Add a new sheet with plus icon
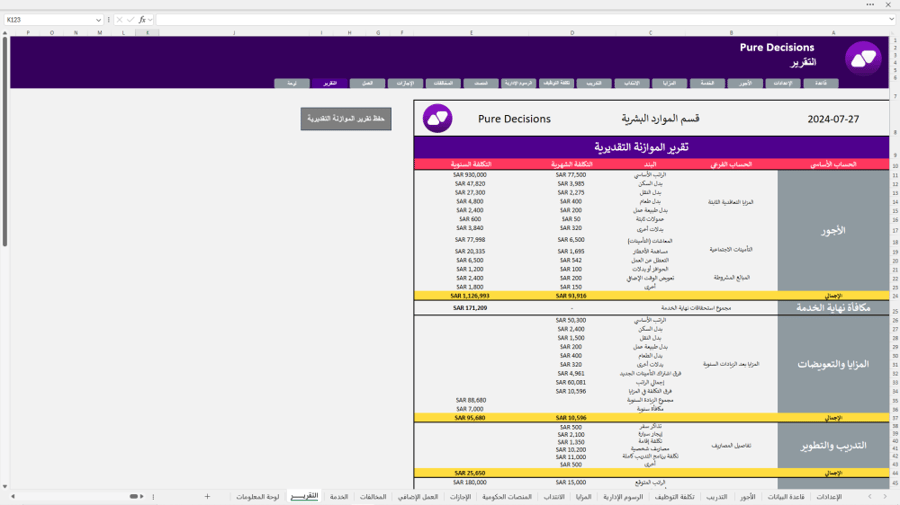This screenshot has height=505, width=900. pos(207,496)
